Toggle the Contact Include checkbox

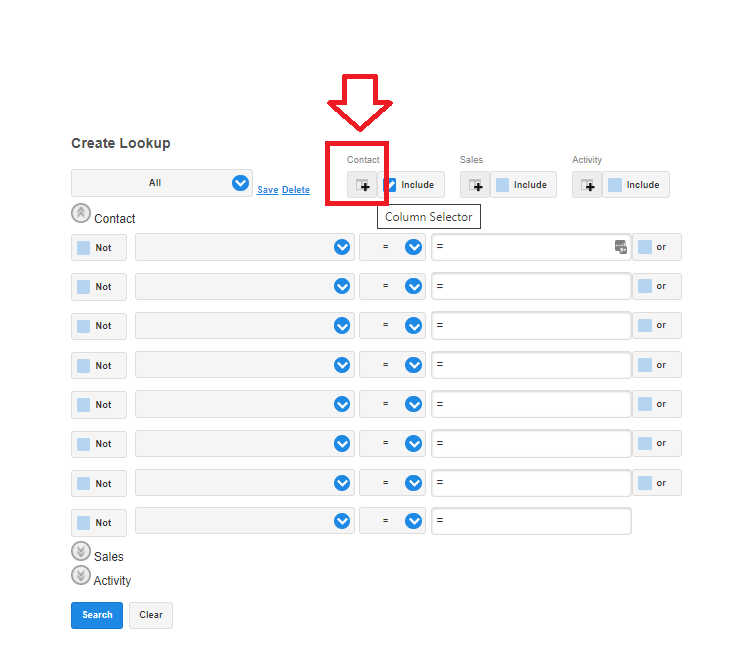[391, 185]
